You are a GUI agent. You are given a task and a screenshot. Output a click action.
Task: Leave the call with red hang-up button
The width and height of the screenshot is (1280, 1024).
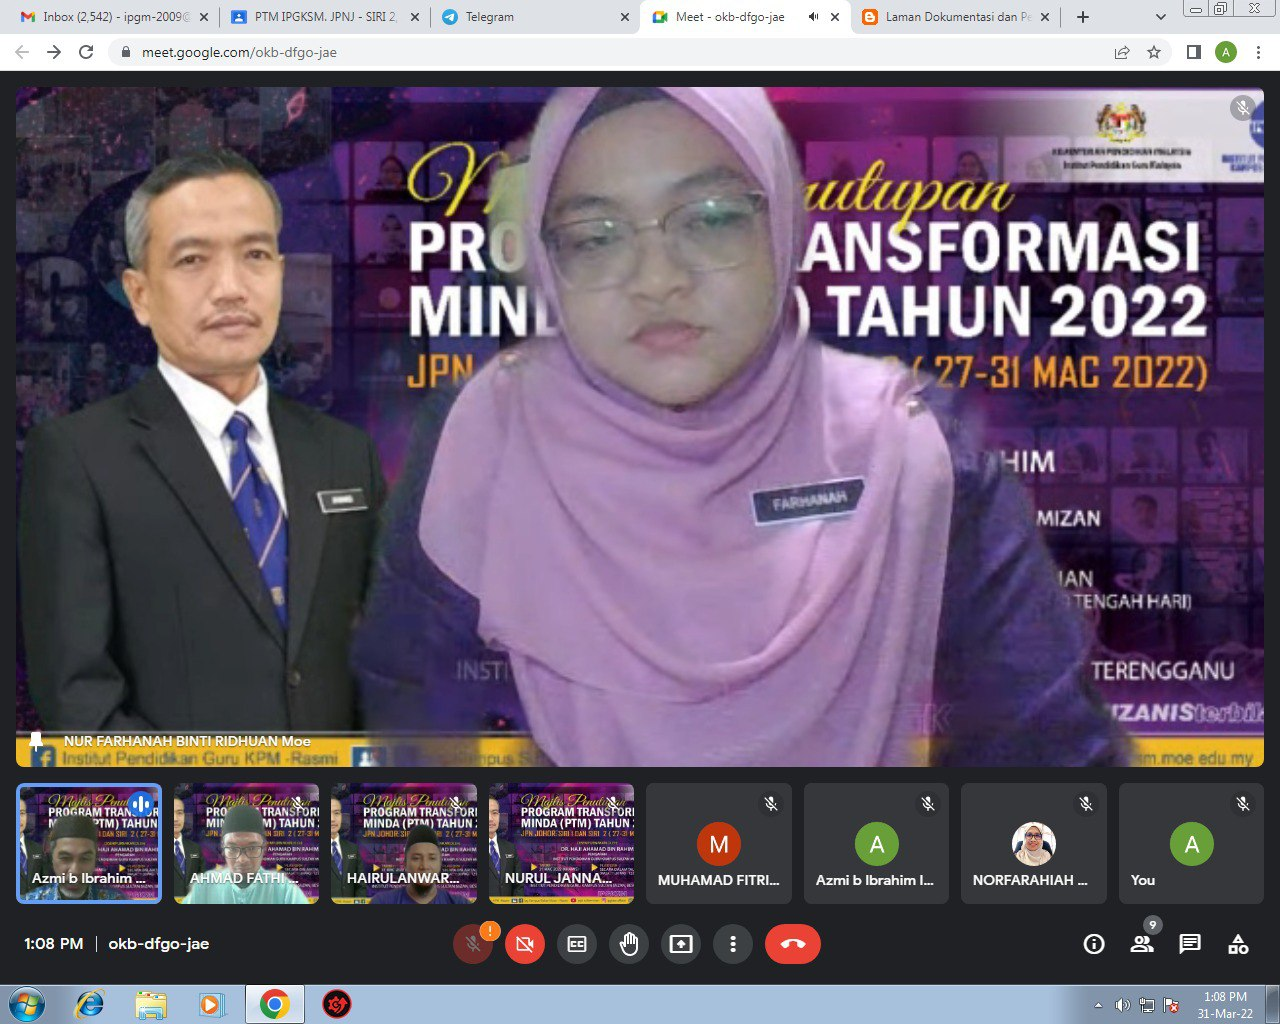793,944
